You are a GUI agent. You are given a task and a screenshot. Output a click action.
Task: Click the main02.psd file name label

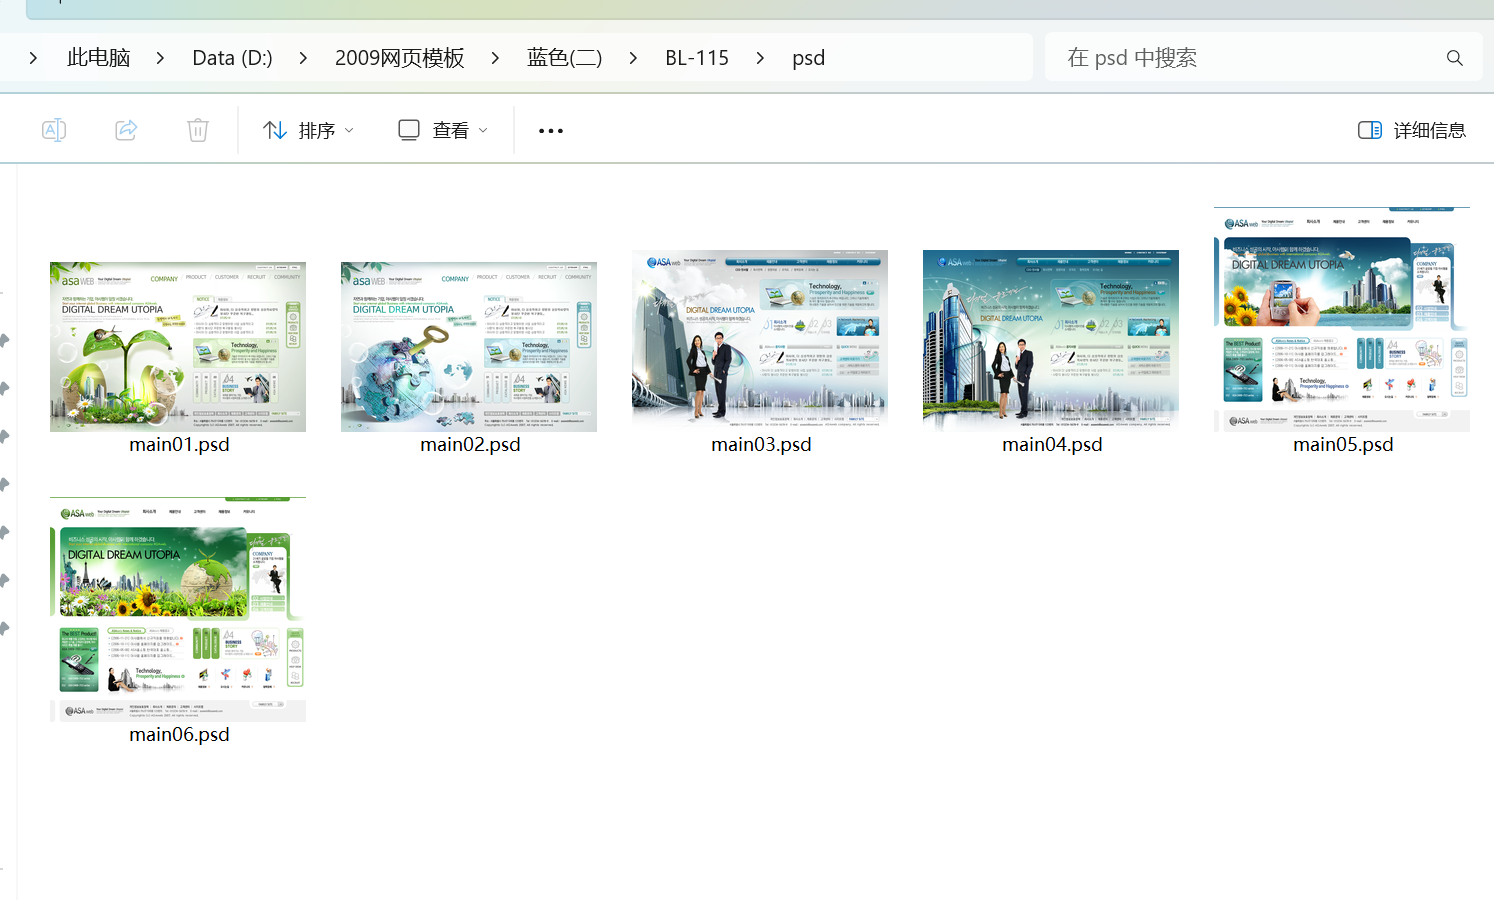470,444
